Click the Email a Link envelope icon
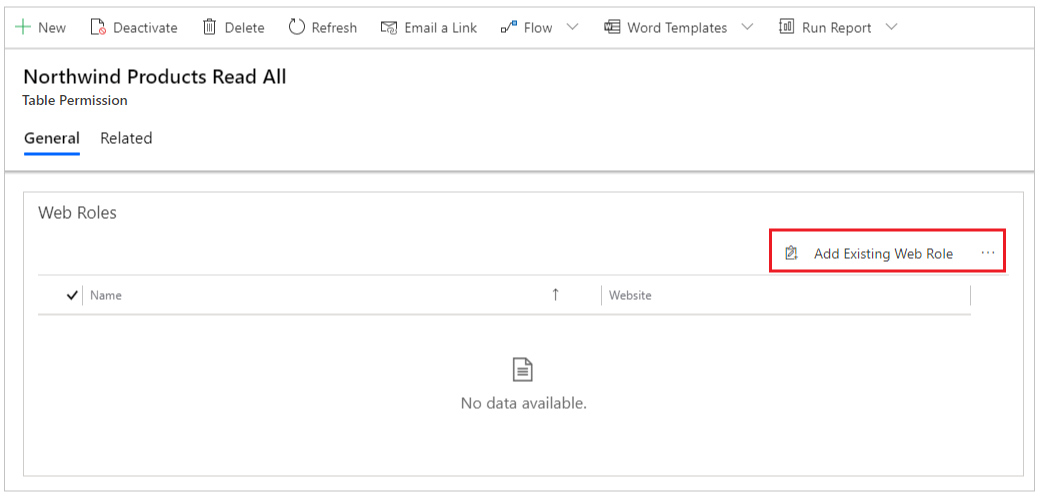The height and width of the screenshot is (499, 1042). [x=389, y=27]
